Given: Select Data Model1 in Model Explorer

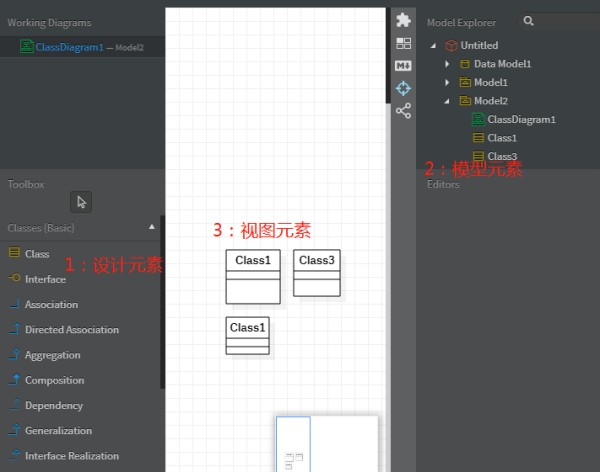Looking at the screenshot, I should coord(502,64).
